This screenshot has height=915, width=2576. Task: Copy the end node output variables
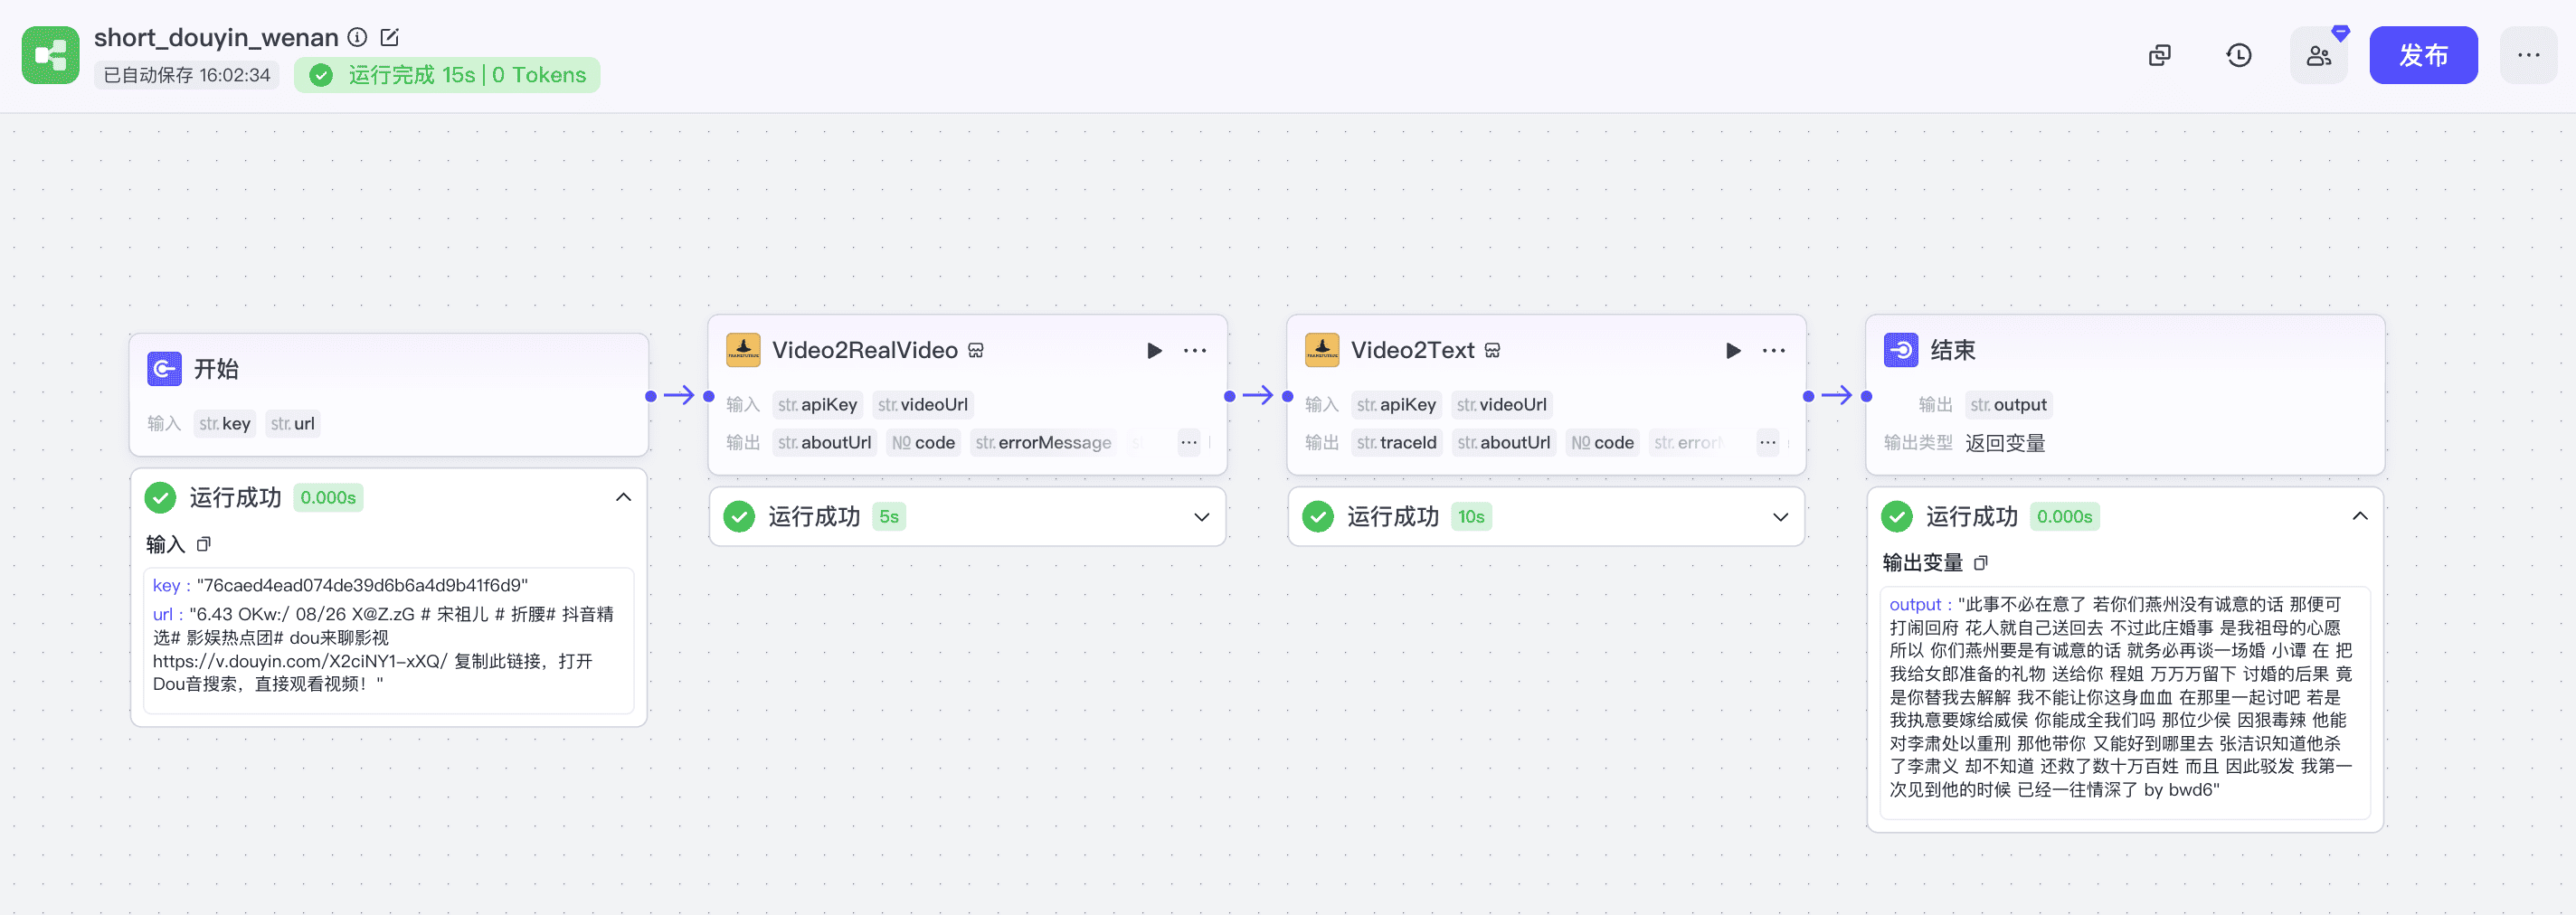(1980, 563)
